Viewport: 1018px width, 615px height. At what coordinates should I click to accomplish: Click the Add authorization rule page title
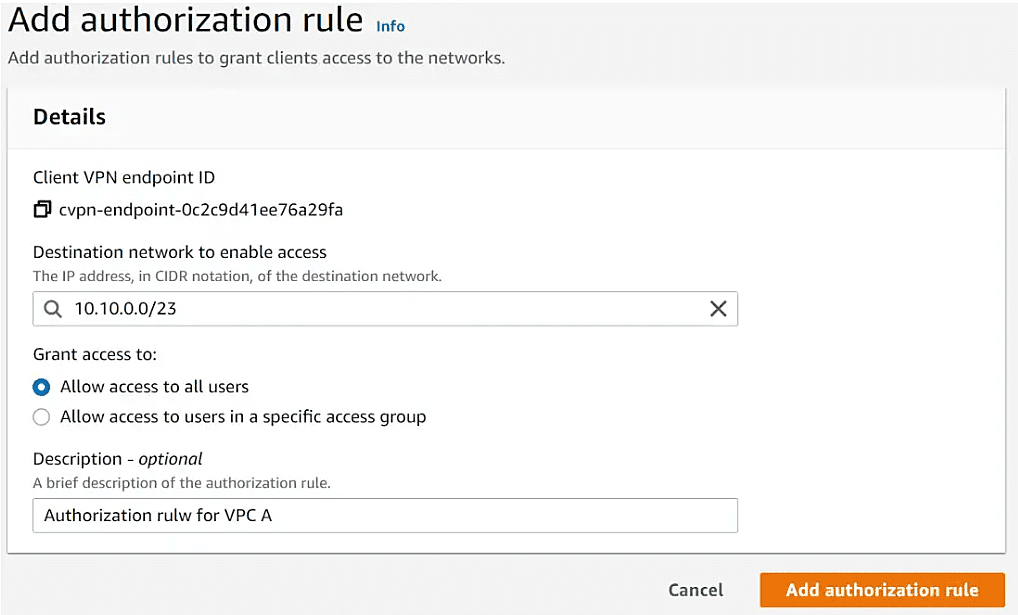click(186, 19)
